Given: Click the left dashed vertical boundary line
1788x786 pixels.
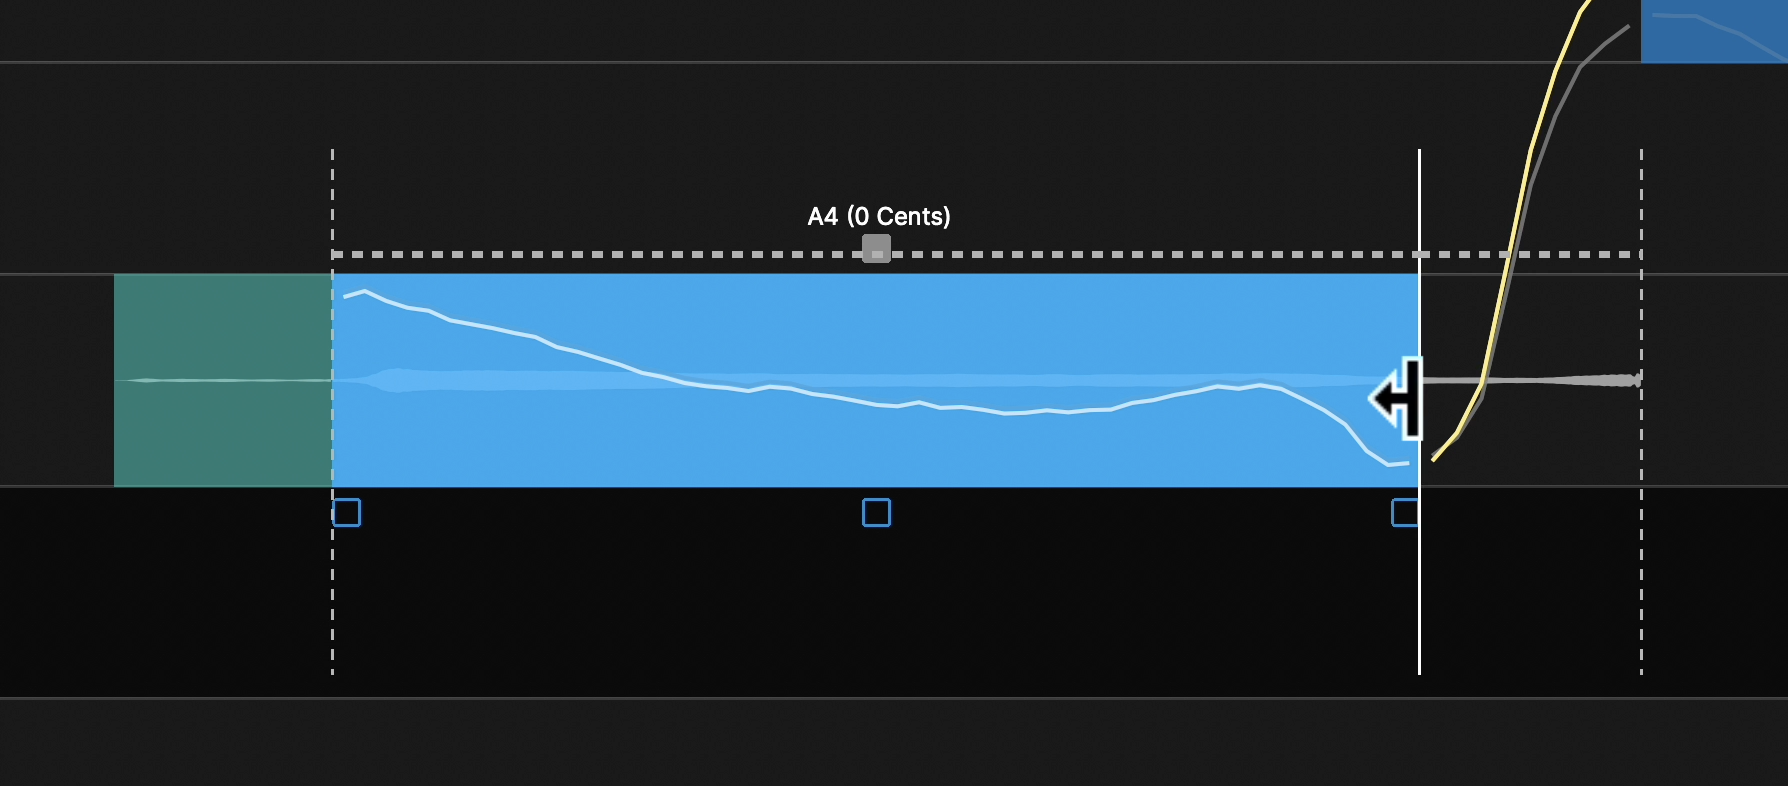Looking at the screenshot, I should coord(332,600).
